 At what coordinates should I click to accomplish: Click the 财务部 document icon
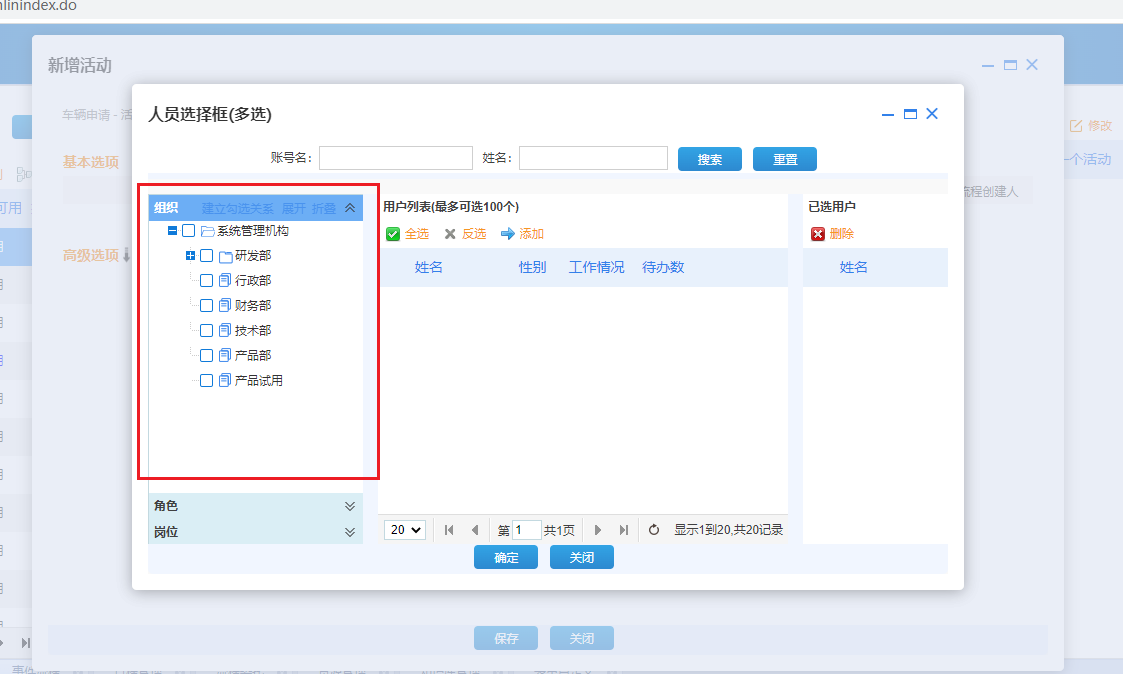(x=225, y=305)
